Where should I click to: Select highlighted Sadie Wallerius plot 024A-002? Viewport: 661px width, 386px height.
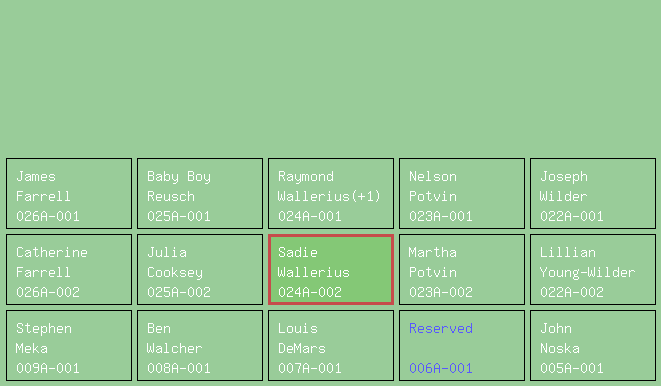pos(331,269)
